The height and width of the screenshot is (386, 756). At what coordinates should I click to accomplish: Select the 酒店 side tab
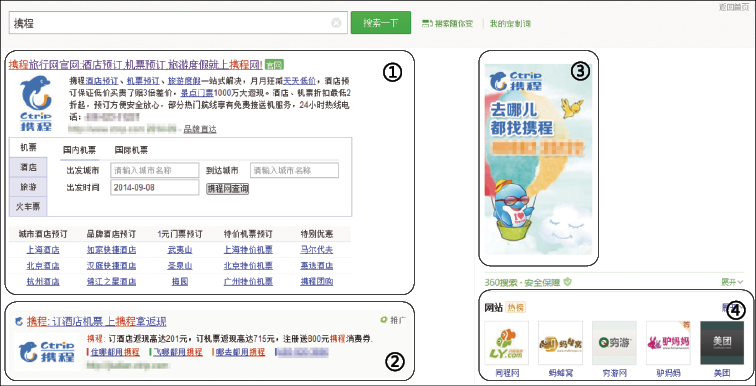(x=28, y=167)
